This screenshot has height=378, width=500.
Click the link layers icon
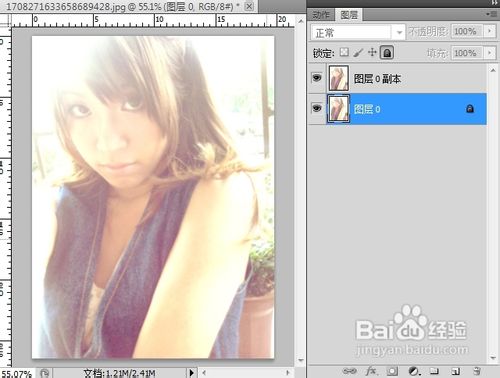(349, 371)
